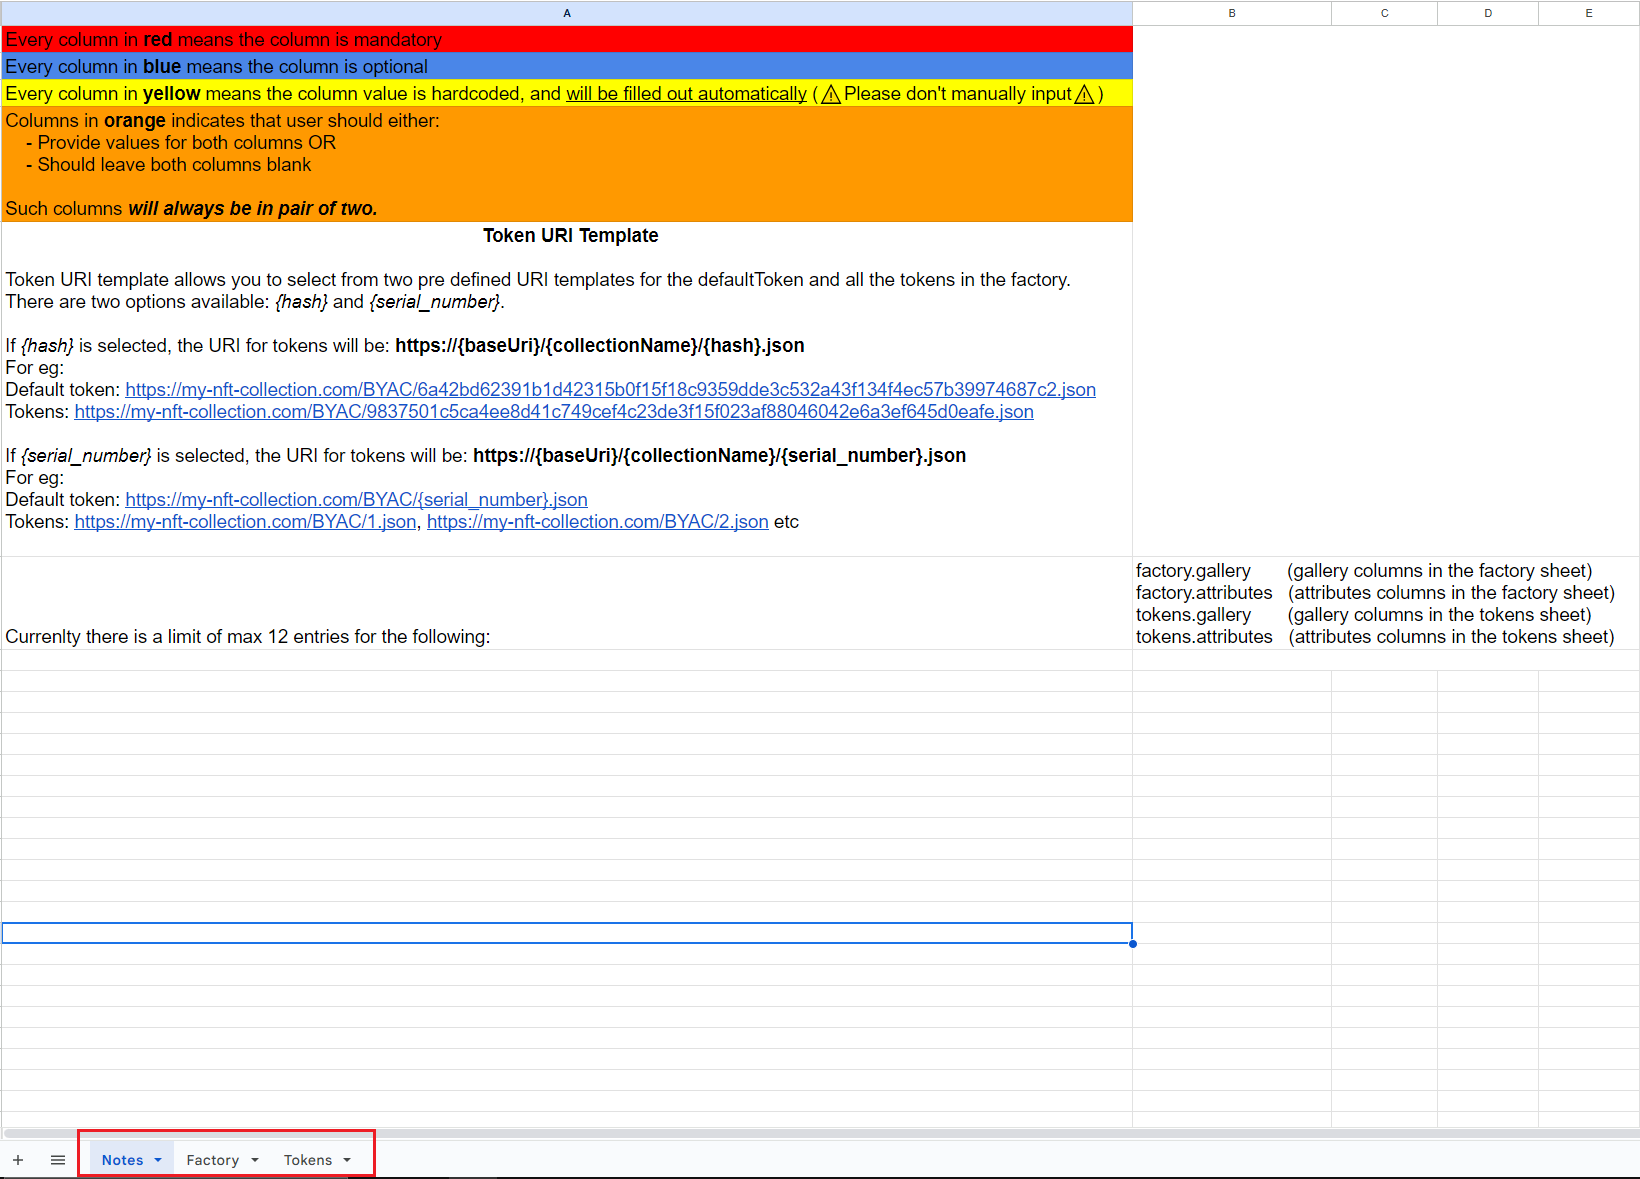
Task: Click the add new sheet plus icon
Action: tap(18, 1160)
